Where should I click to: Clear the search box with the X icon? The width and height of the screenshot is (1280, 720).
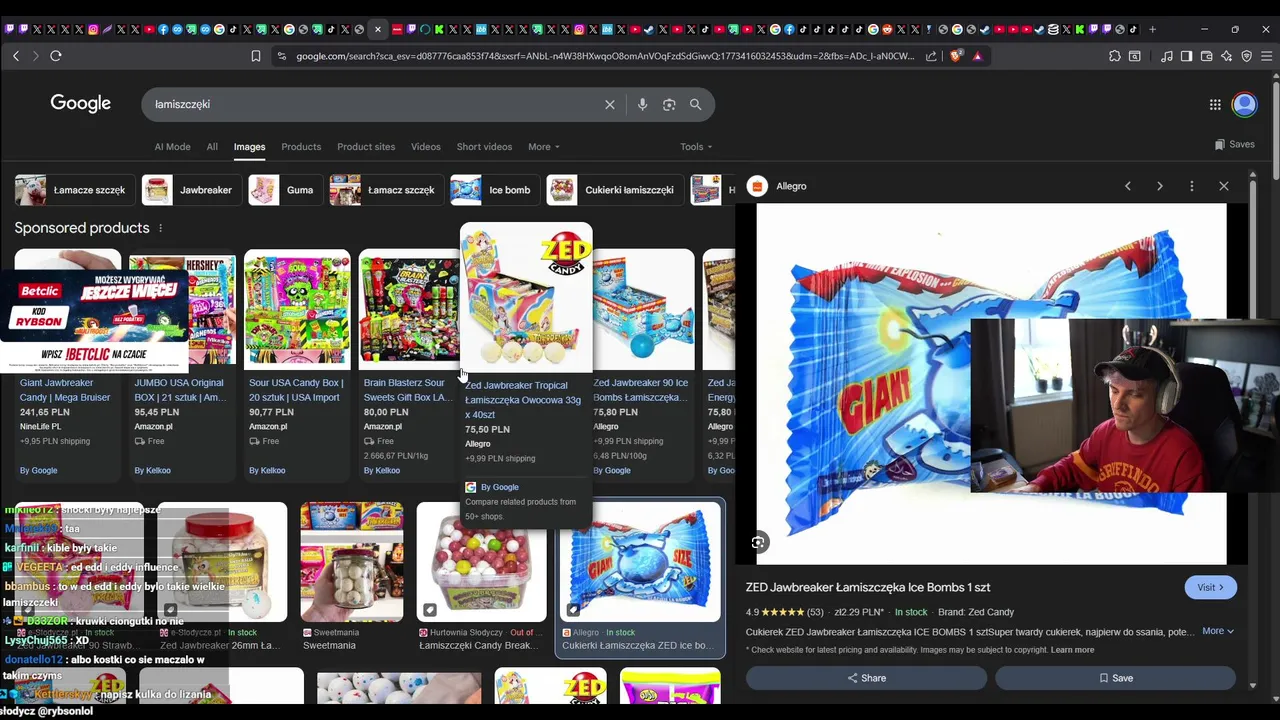pos(610,104)
